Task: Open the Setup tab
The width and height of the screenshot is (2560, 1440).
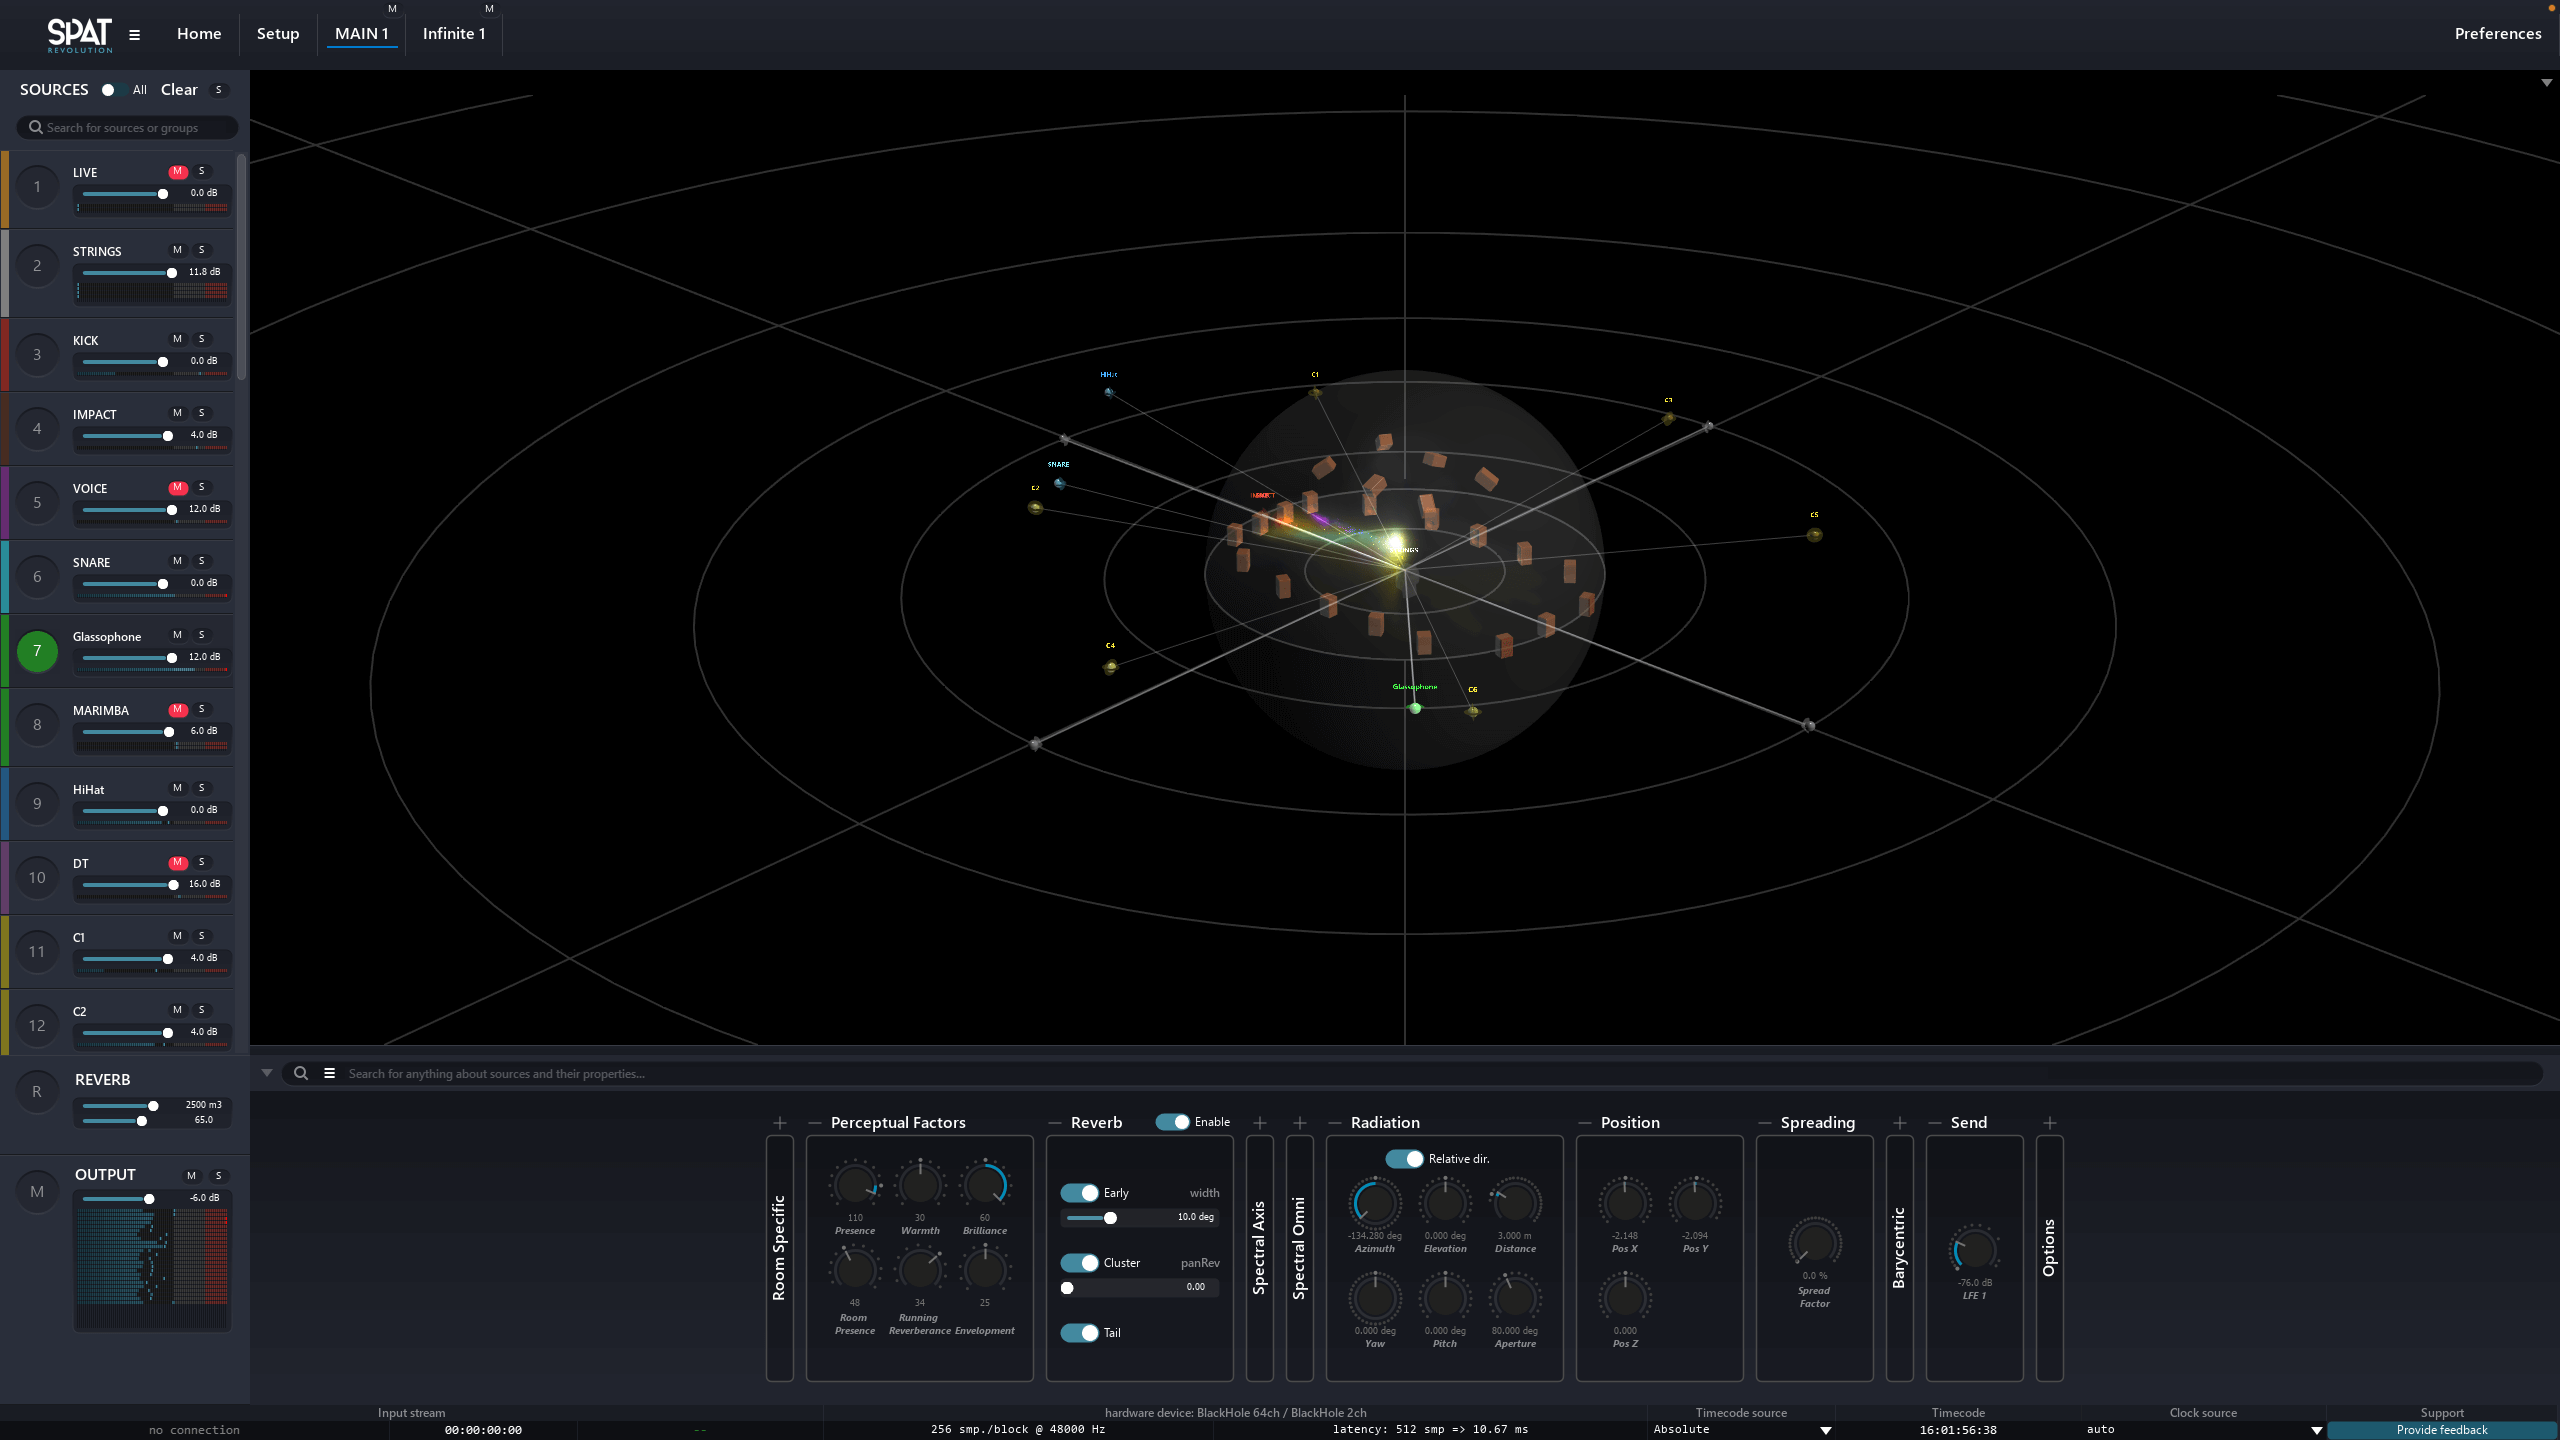Action: tap(278, 34)
